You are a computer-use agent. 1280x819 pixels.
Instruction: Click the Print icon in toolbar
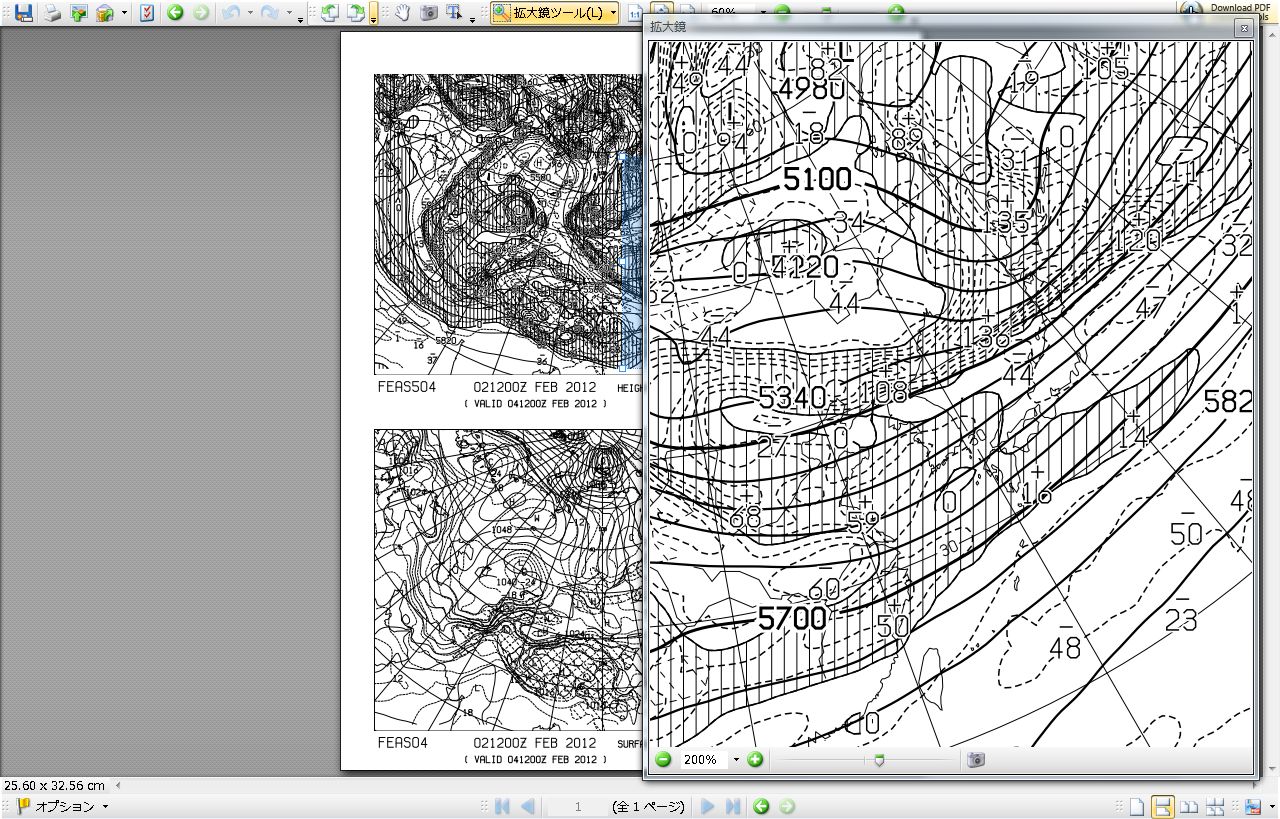(x=52, y=13)
